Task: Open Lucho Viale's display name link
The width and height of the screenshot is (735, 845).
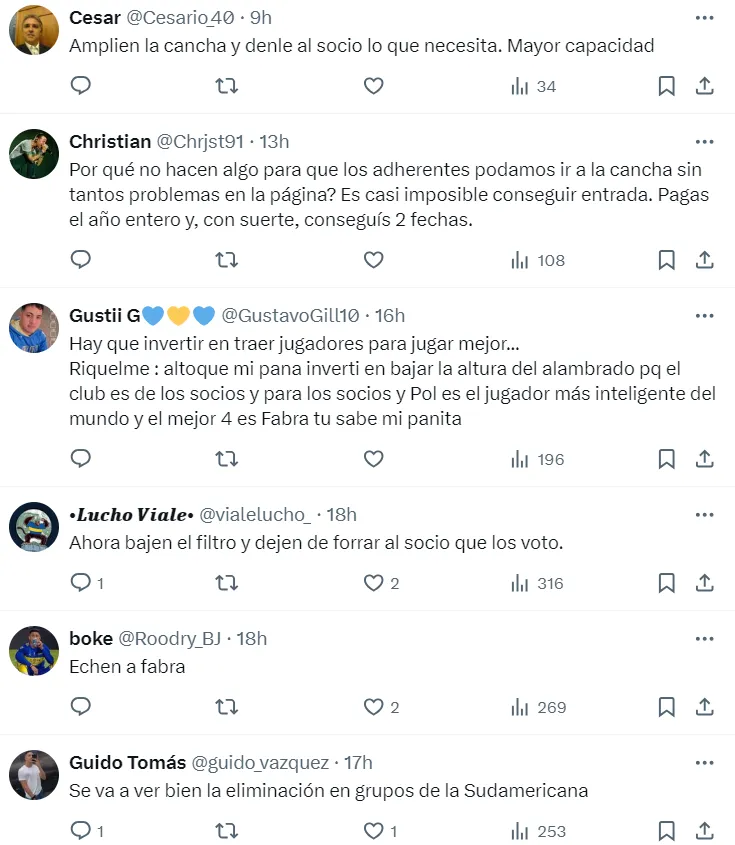Action: pyautogui.click(x=129, y=515)
